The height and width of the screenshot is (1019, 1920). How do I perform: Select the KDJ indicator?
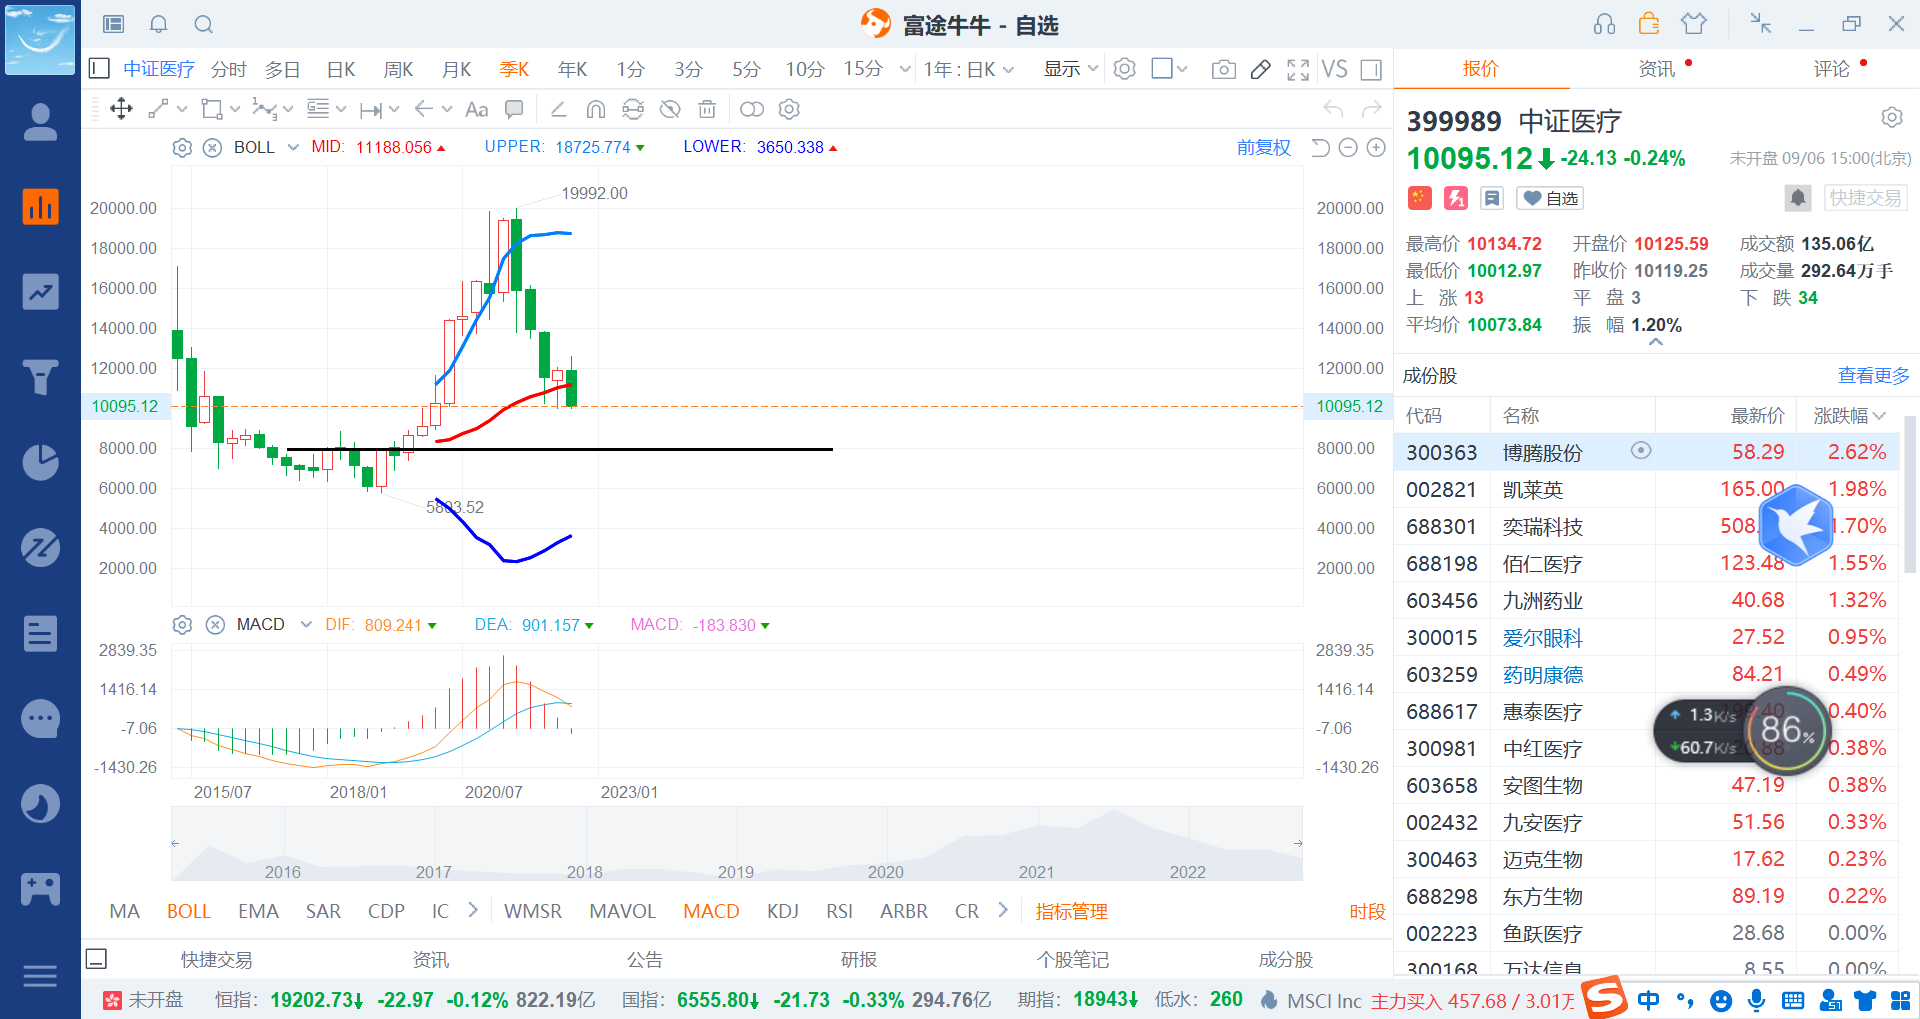pos(783,911)
